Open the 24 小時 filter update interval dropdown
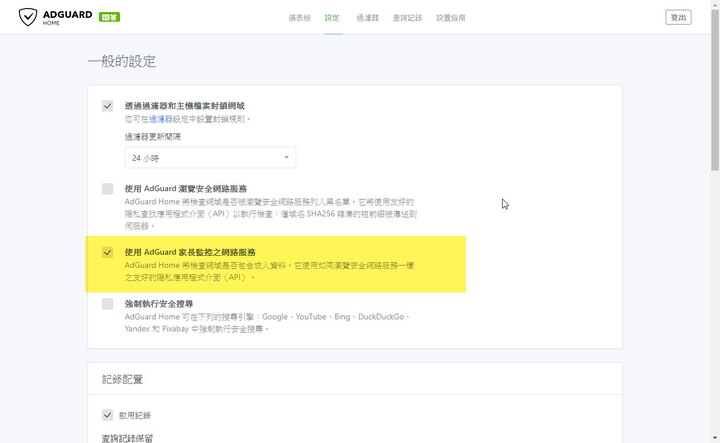 coord(210,157)
